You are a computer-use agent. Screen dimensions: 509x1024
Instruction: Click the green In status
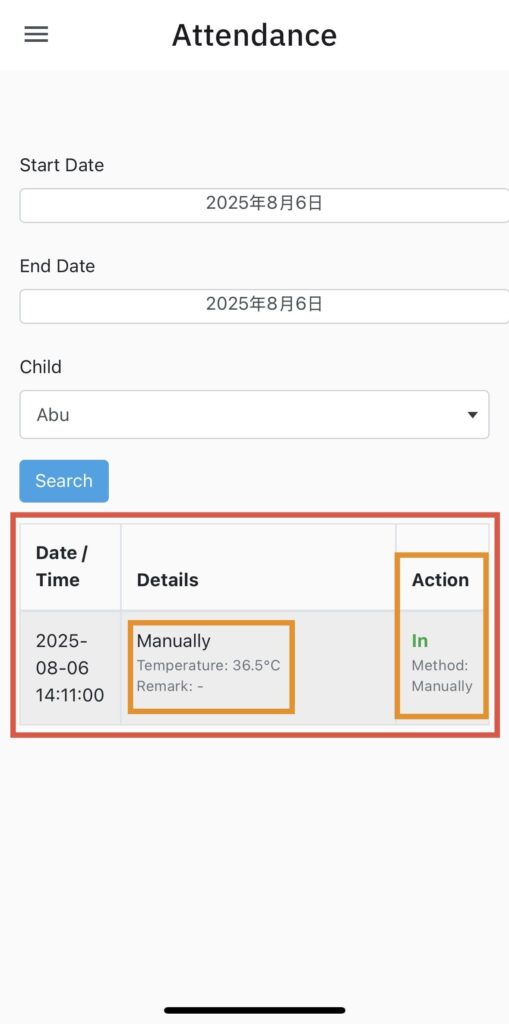419,641
